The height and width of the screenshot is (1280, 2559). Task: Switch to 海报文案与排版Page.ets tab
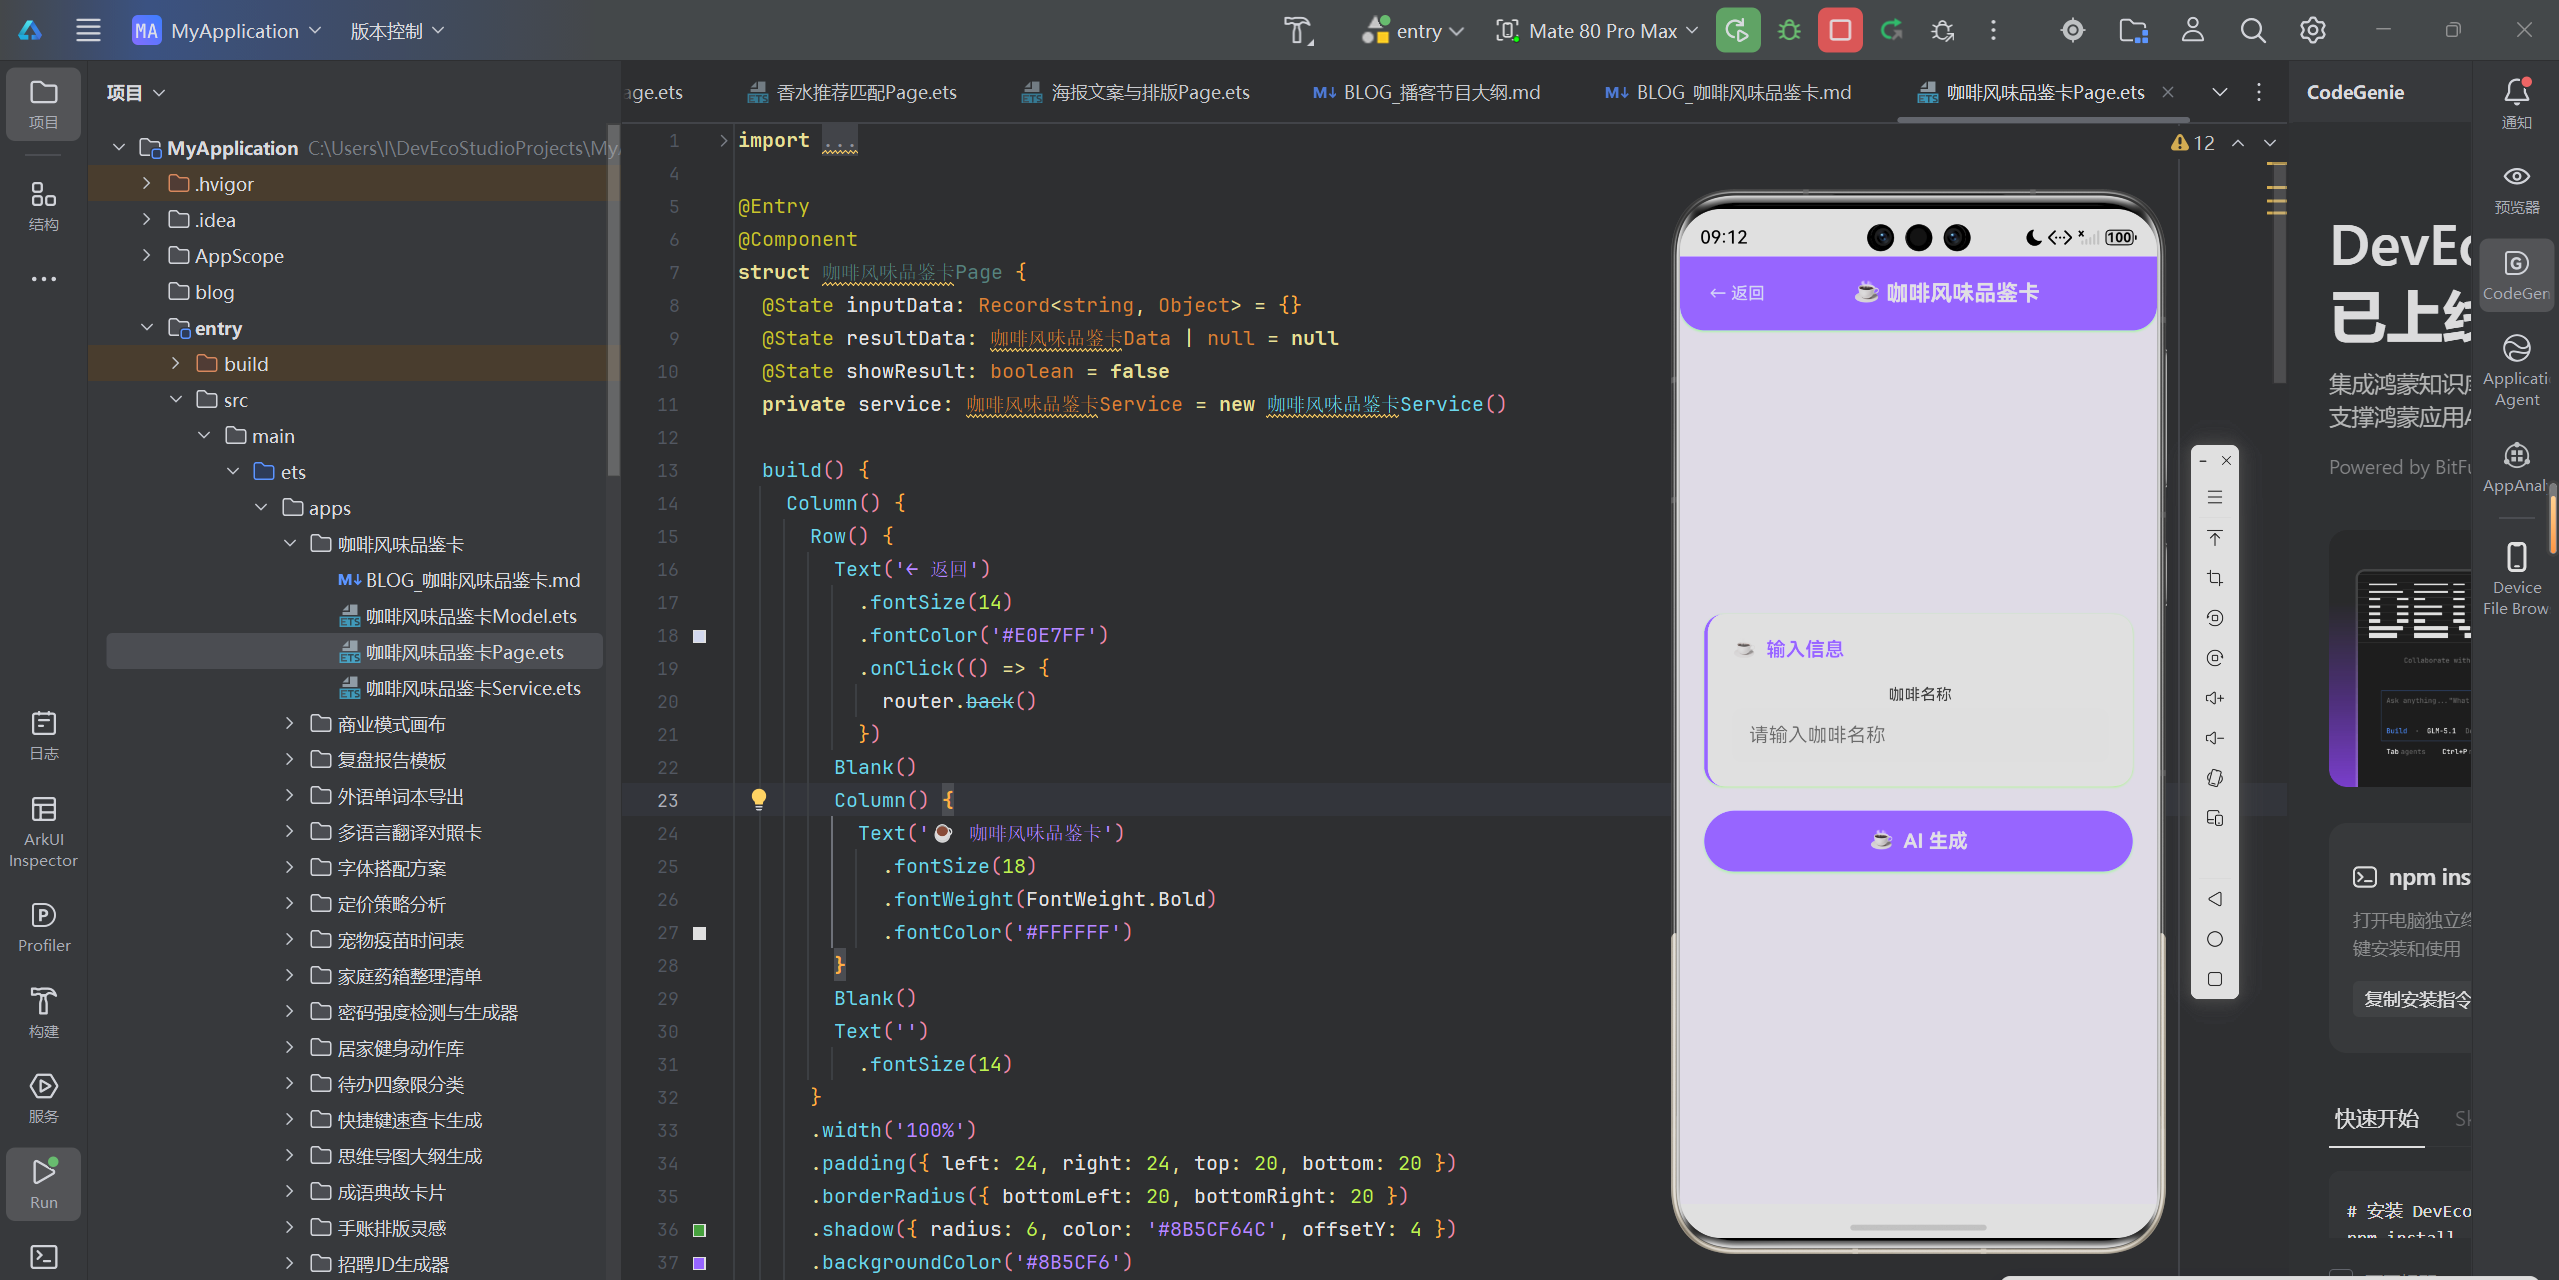(1135, 92)
